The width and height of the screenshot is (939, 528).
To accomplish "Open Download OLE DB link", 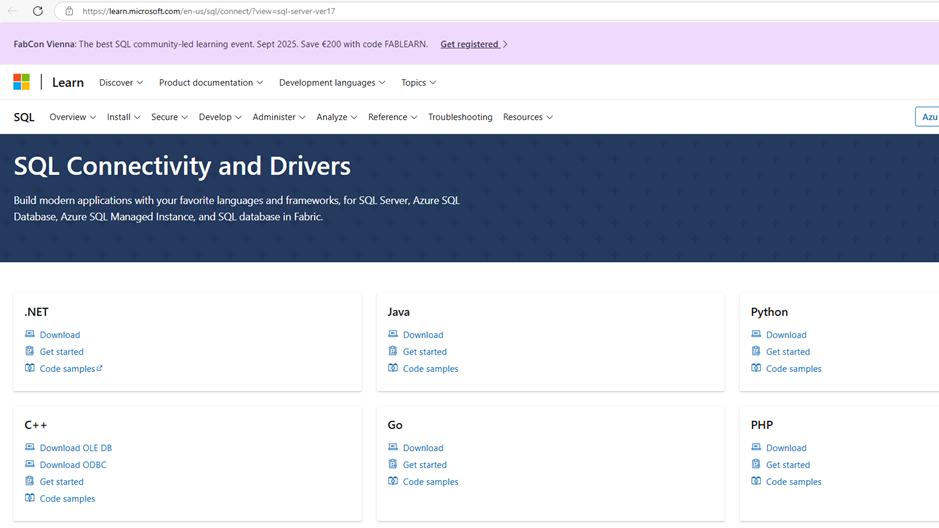I will 75,448.
